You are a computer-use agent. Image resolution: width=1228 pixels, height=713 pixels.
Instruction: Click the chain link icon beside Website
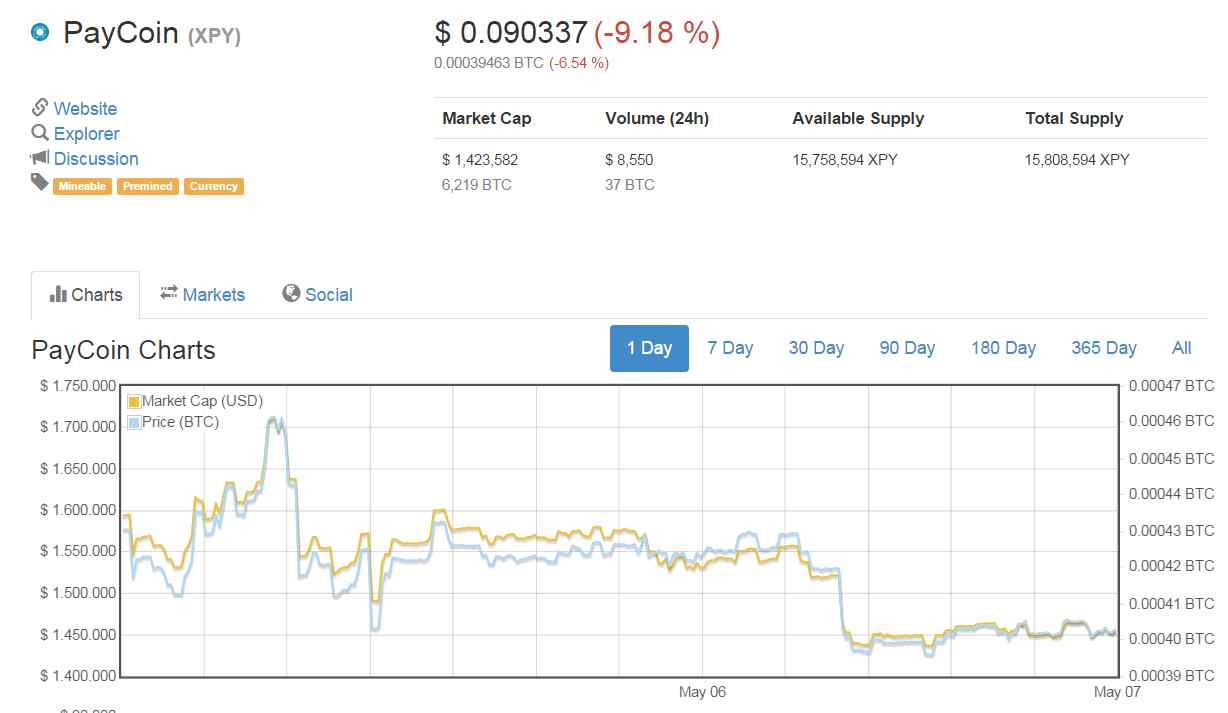(x=40, y=108)
